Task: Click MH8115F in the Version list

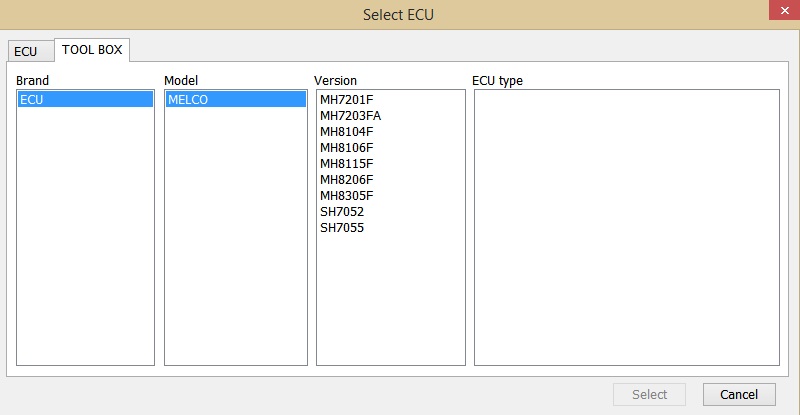Action: pyautogui.click(x=346, y=163)
